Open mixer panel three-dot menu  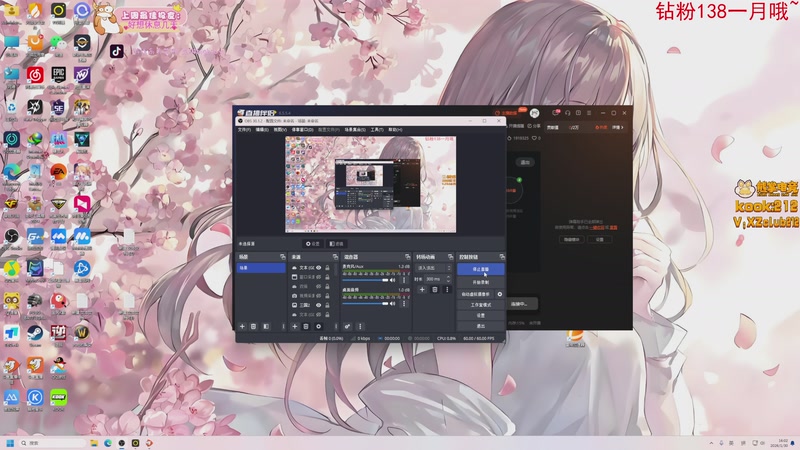(x=360, y=327)
